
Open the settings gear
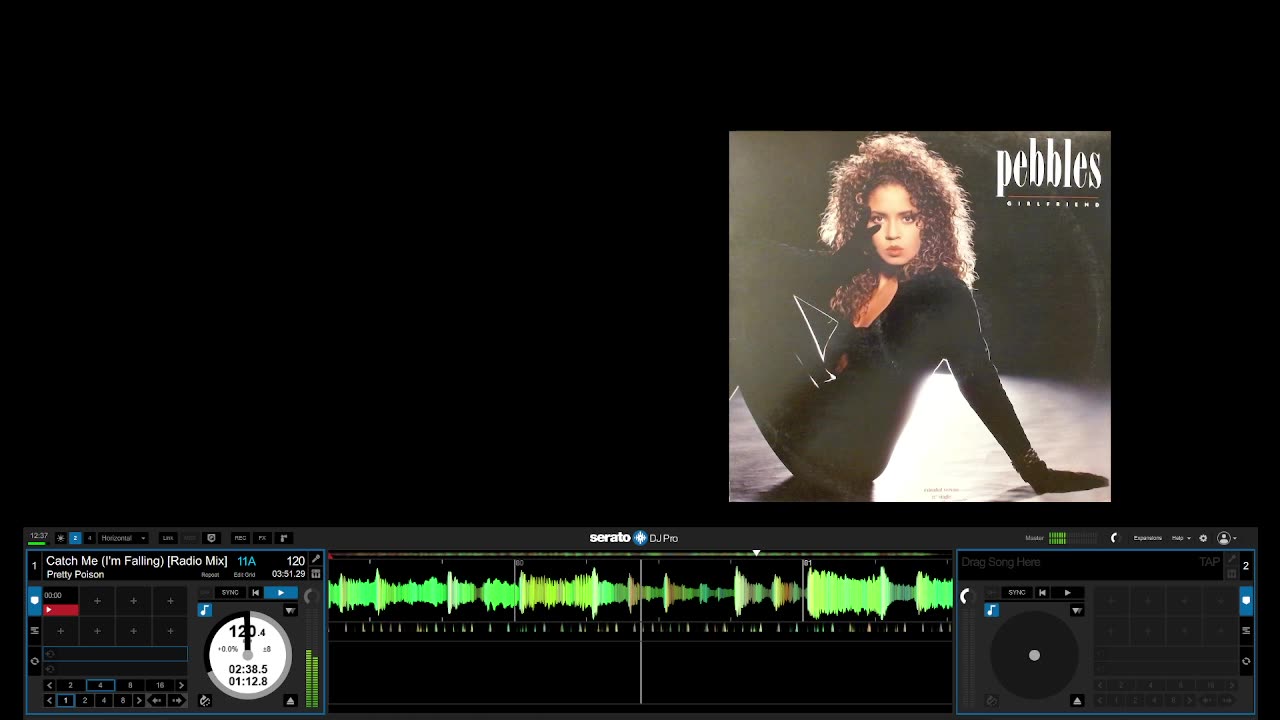point(1203,538)
